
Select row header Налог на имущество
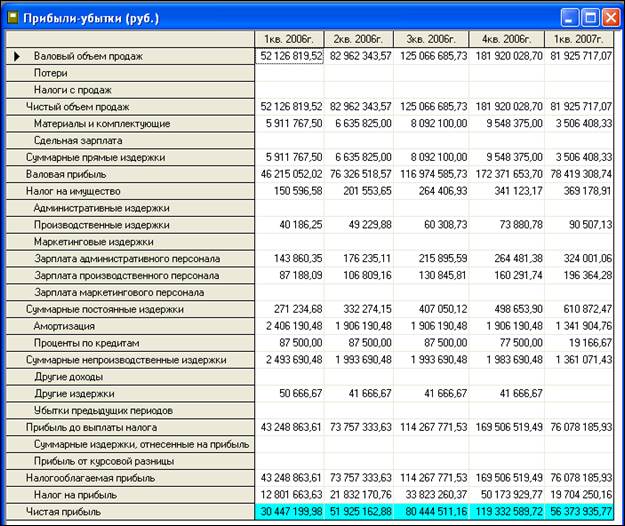[130, 191]
